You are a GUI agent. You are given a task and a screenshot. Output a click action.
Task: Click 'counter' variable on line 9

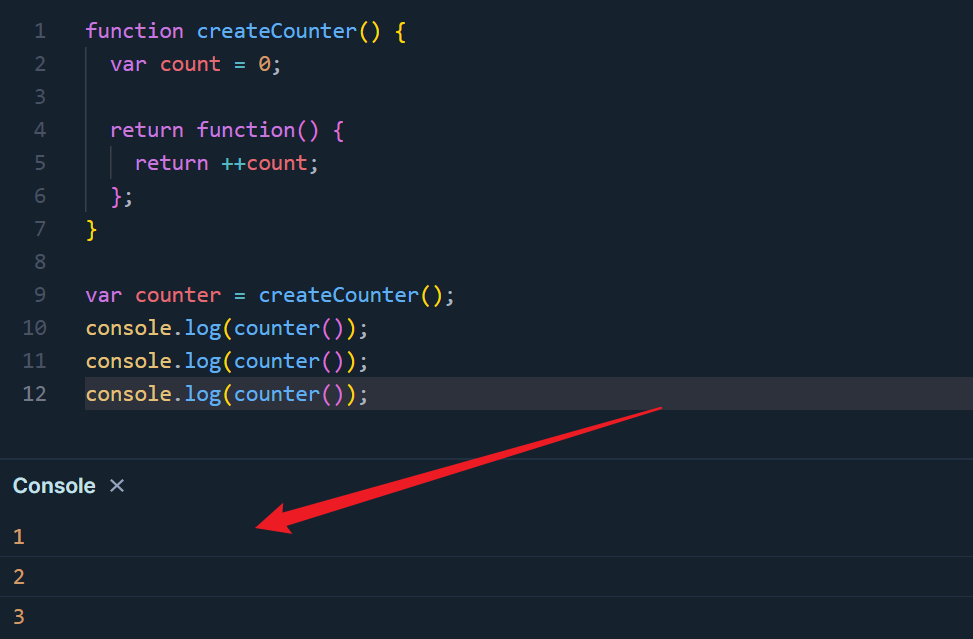[x=178, y=295]
